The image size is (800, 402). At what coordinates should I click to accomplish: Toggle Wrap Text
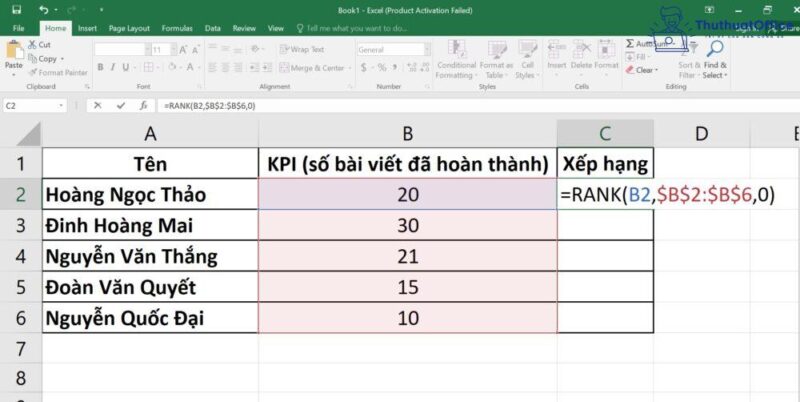pos(302,49)
